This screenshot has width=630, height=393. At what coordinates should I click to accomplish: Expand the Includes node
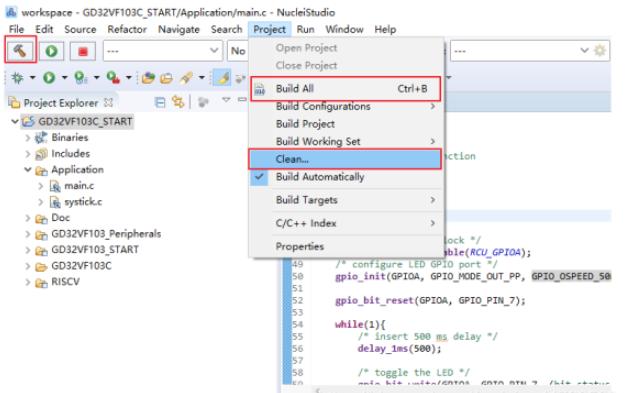pyautogui.click(x=27, y=154)
